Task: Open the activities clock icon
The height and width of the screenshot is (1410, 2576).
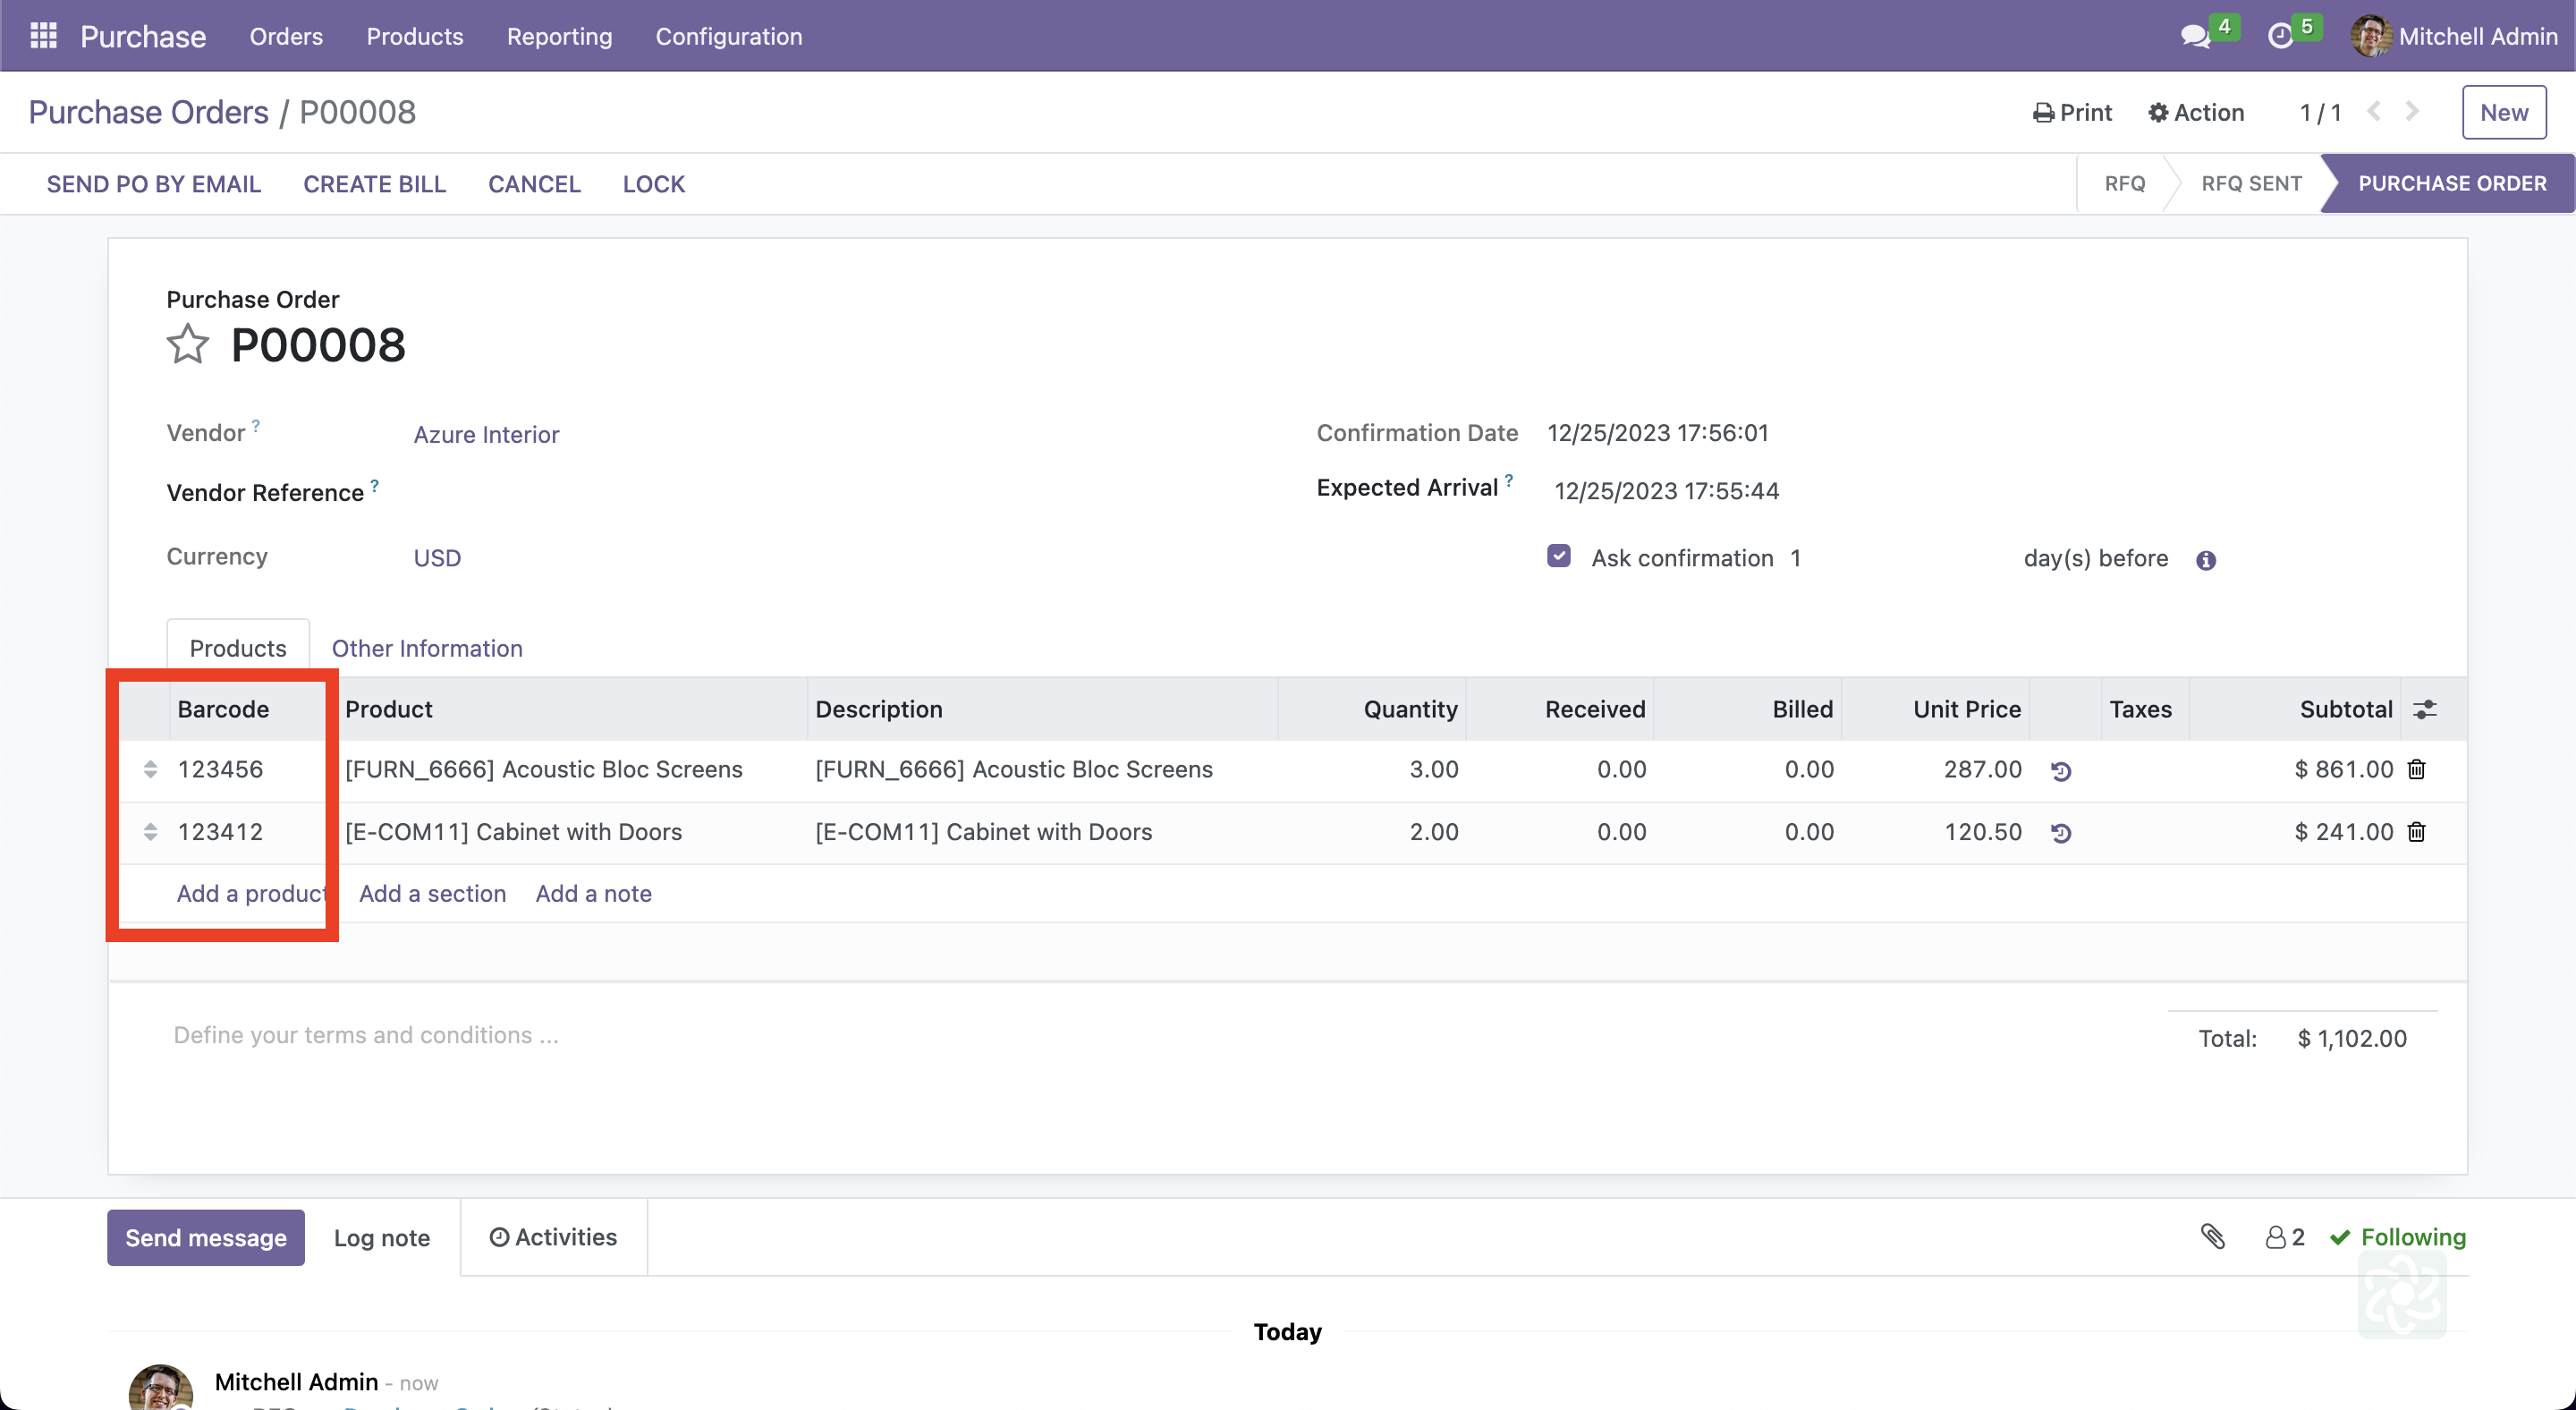Action: 2280,36
